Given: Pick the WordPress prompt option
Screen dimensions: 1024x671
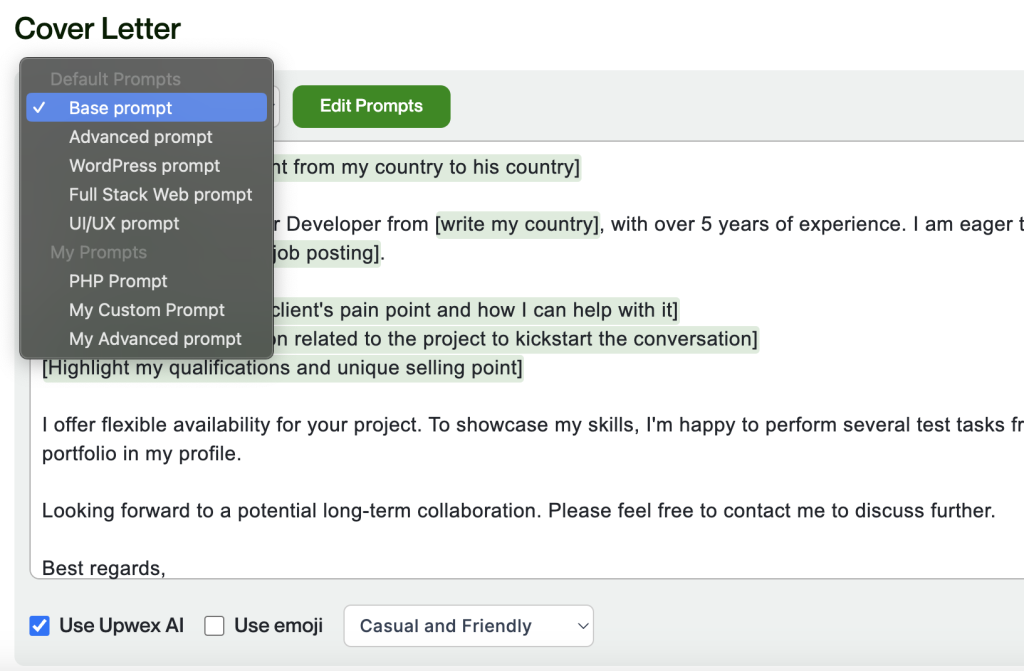Looking at the screenshot, I should 144,166.
